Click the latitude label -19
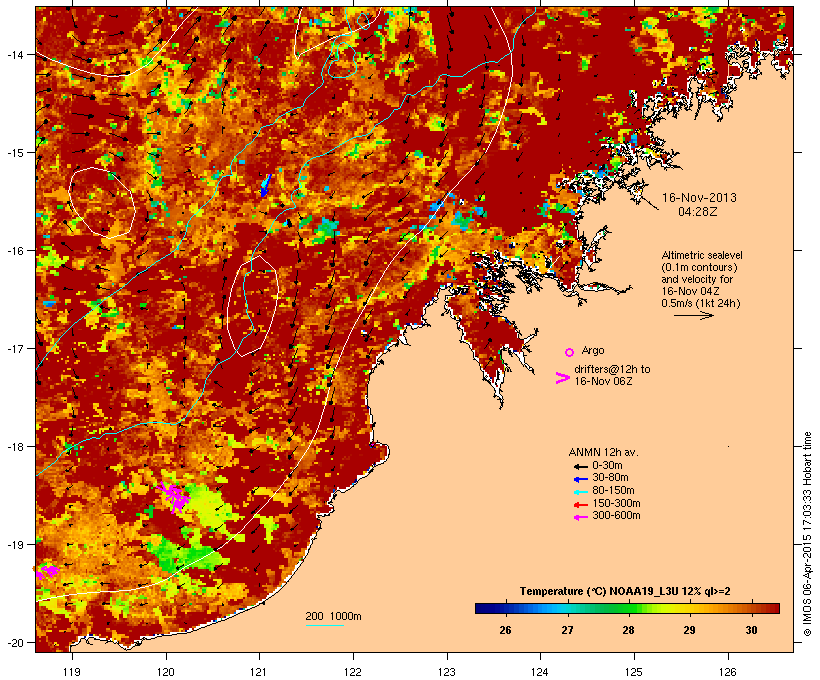 [x=15, y=545]
